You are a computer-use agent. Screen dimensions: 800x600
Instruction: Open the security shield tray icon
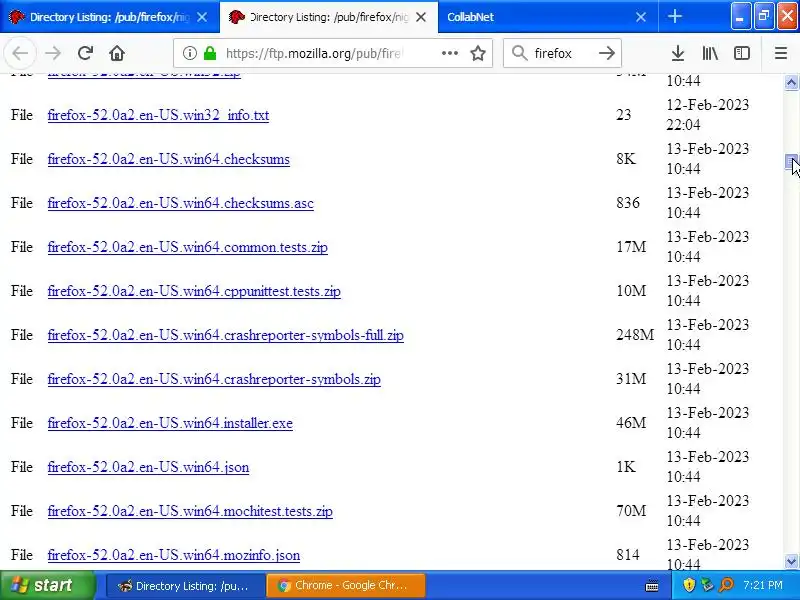689,585
